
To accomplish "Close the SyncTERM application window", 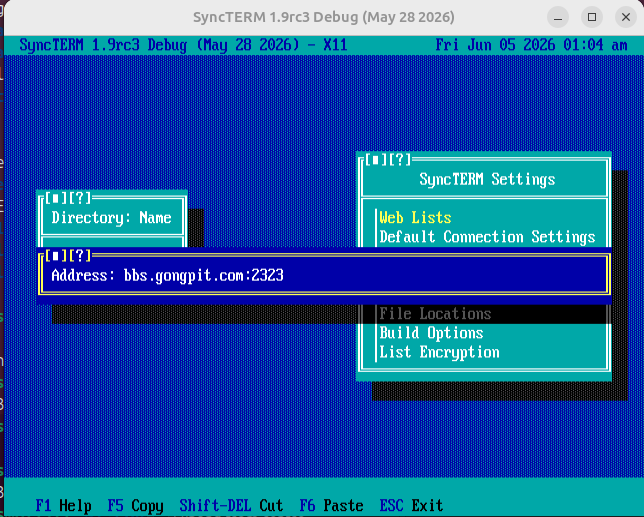I will click(626, 17).
